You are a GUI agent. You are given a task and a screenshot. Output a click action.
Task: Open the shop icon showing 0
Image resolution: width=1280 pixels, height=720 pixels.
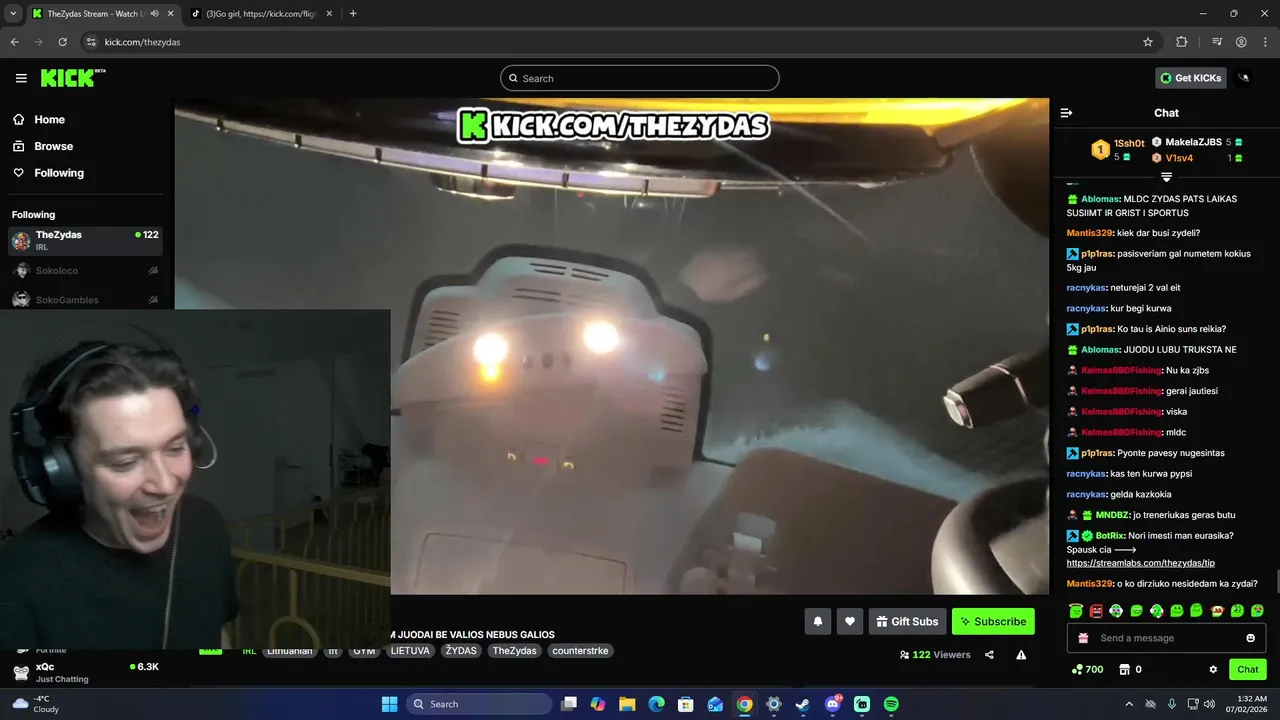tap(1130, 669)
